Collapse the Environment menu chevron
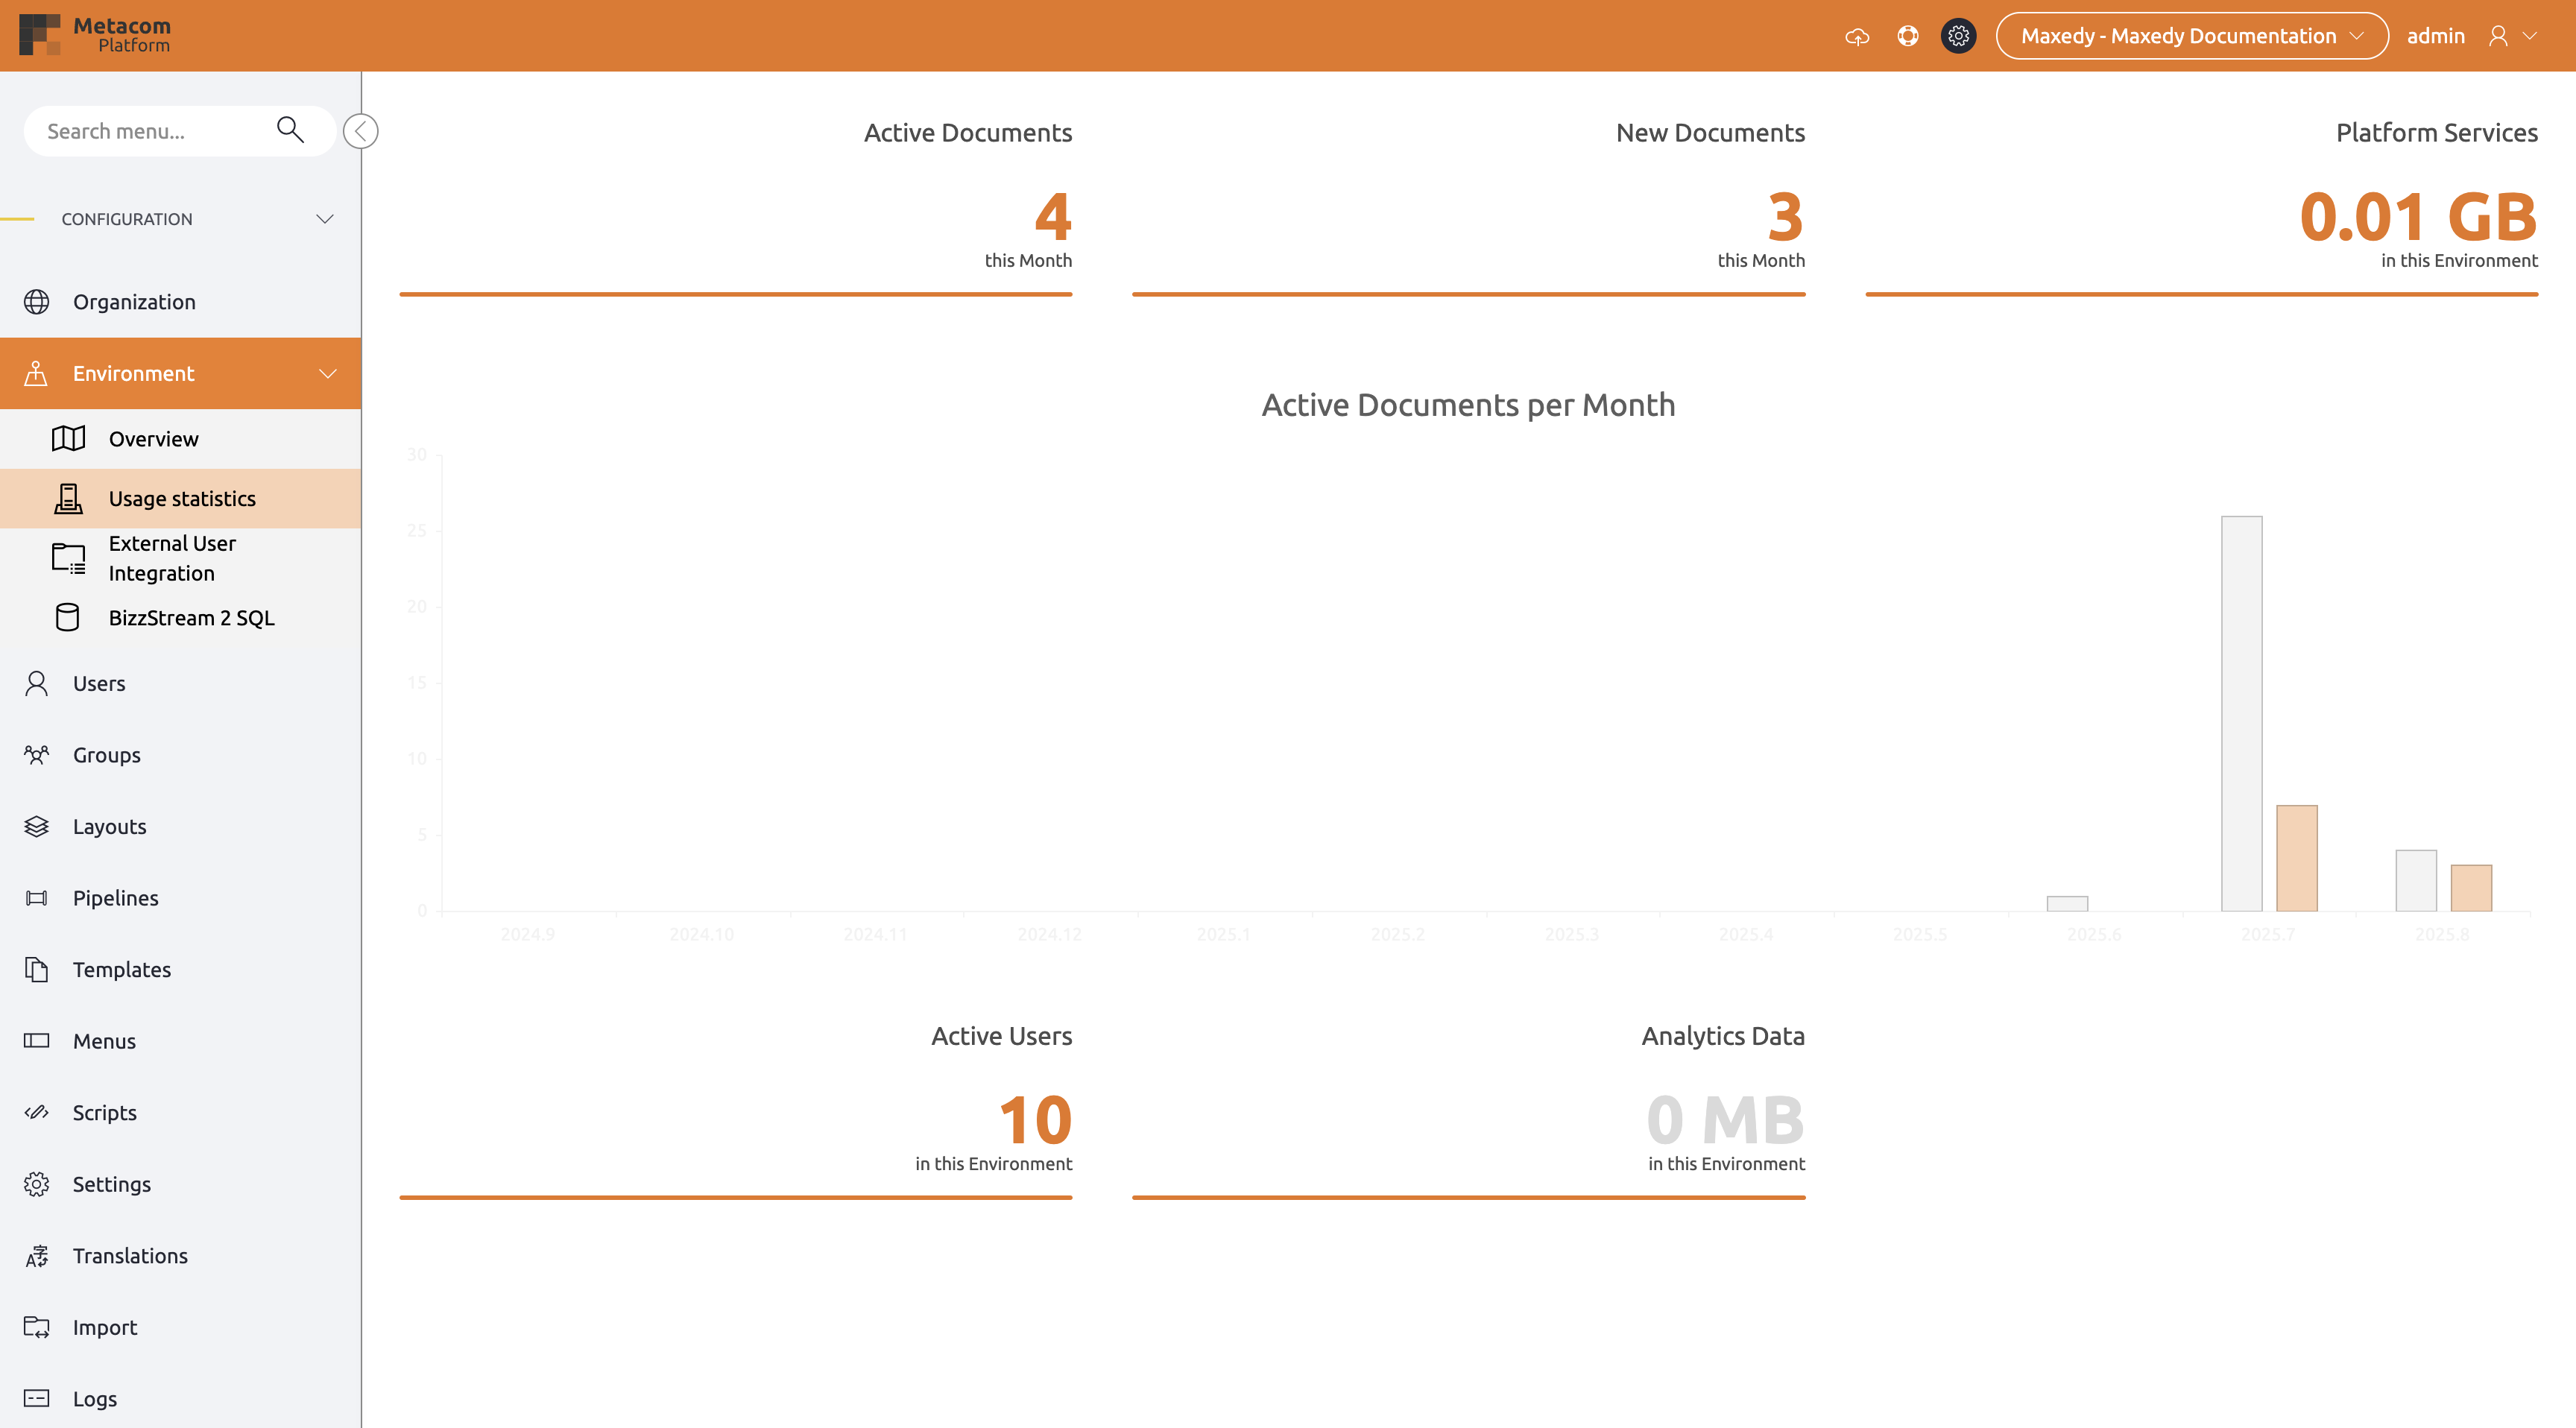 click(x=327, y=374)
